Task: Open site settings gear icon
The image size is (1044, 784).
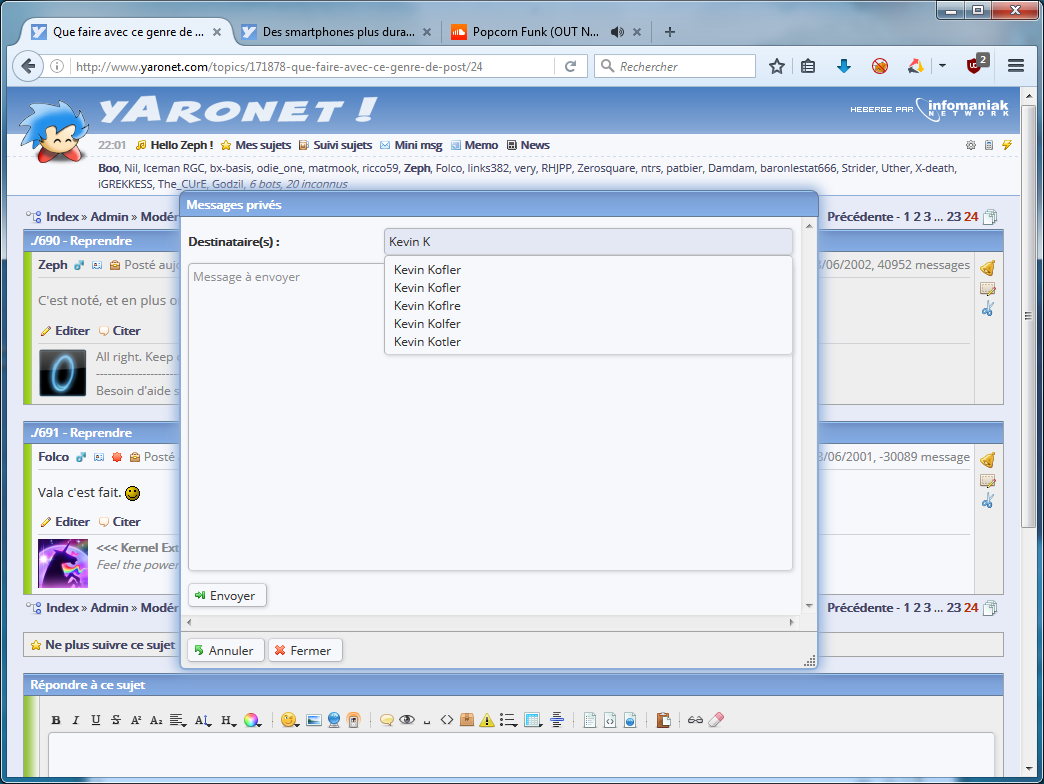Action: 970,145
